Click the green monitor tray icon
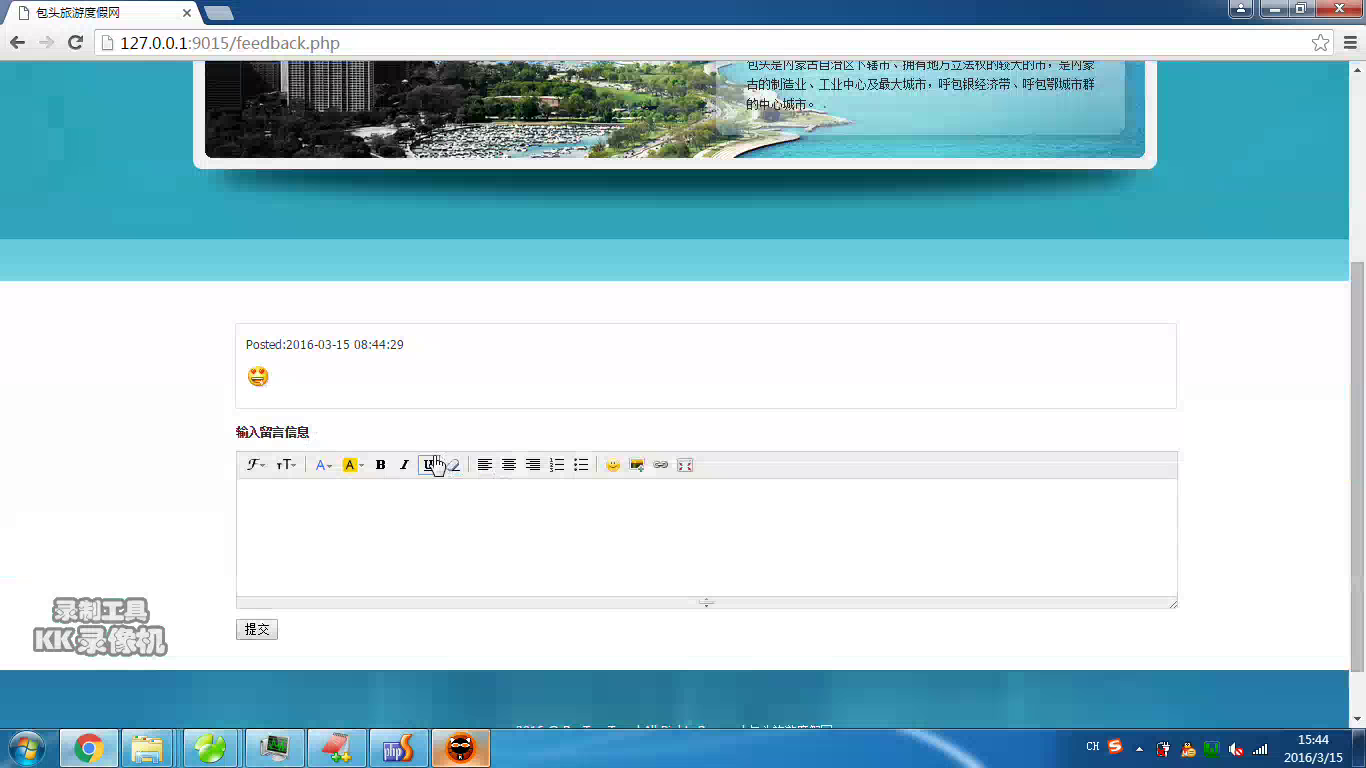This screenshot has width=1366, height=768. (x=1211, y=748)
